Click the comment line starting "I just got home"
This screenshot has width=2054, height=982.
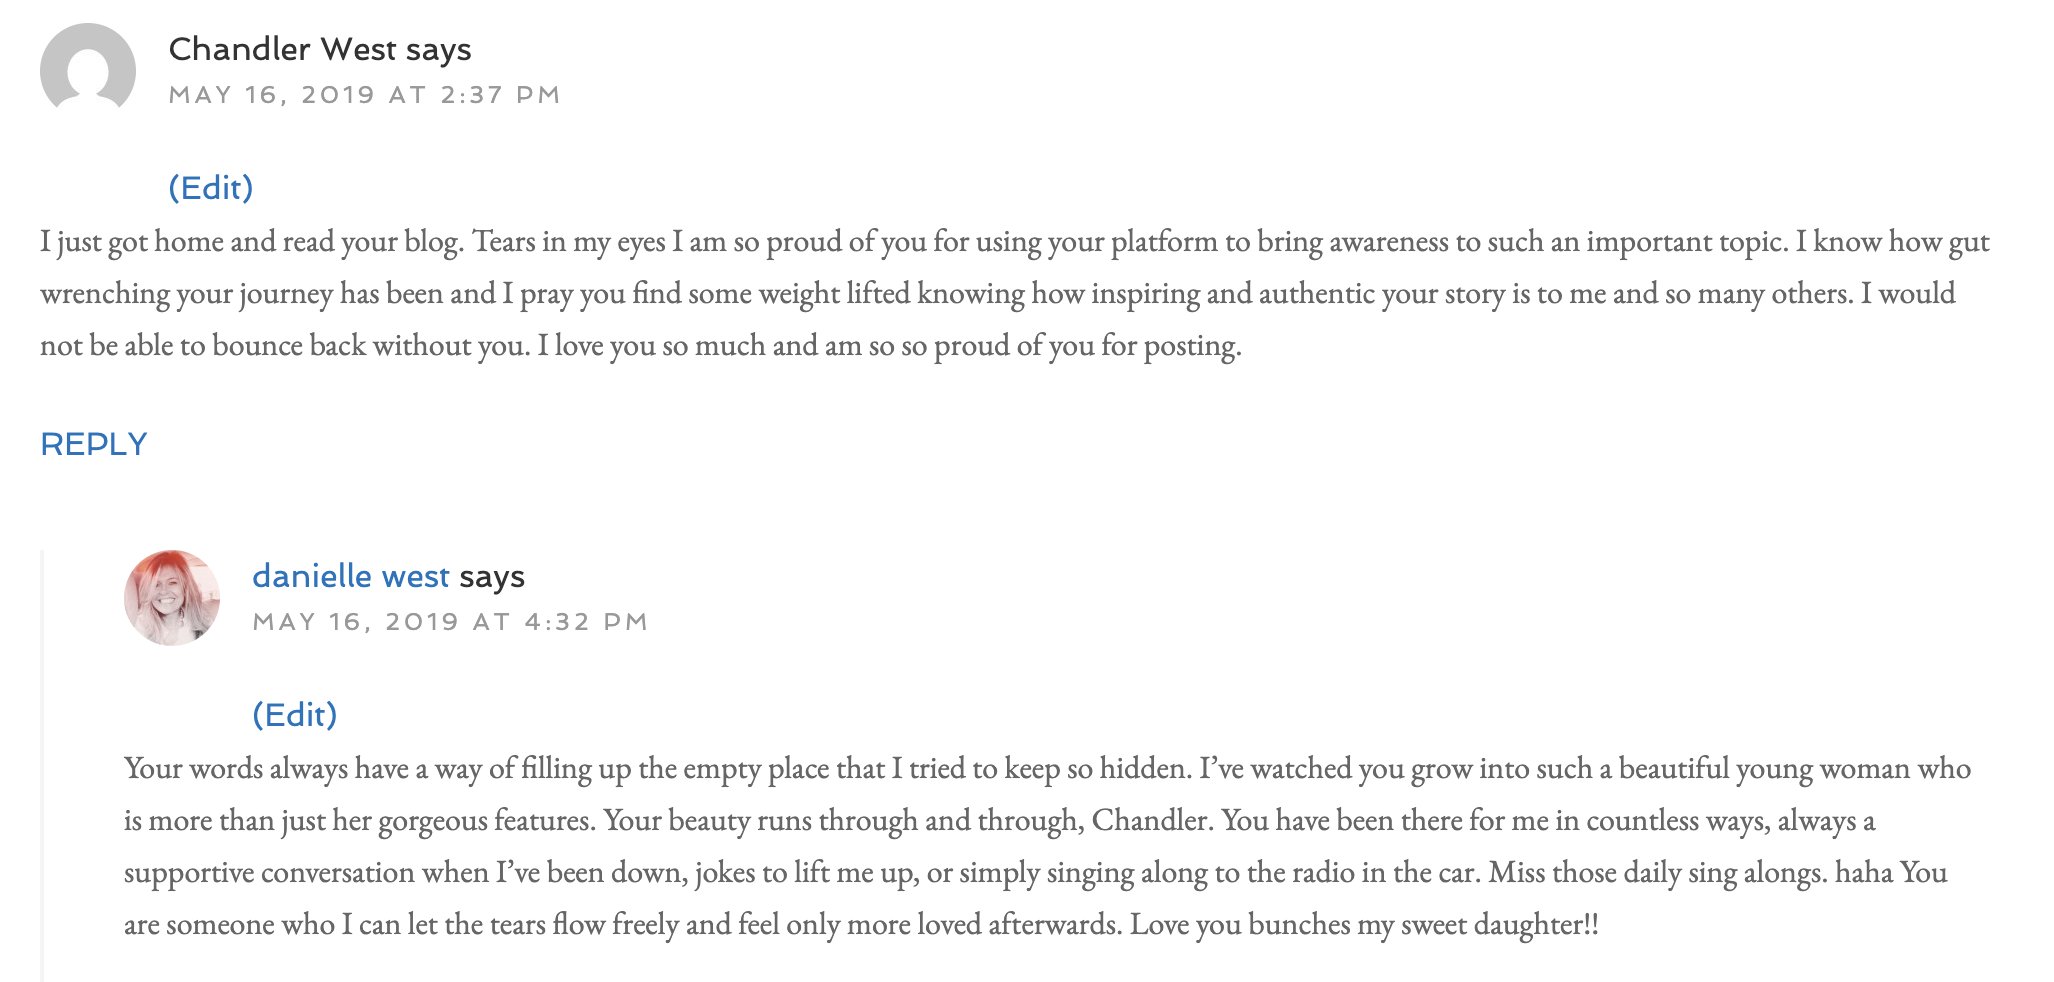[x=1014, y=242]
